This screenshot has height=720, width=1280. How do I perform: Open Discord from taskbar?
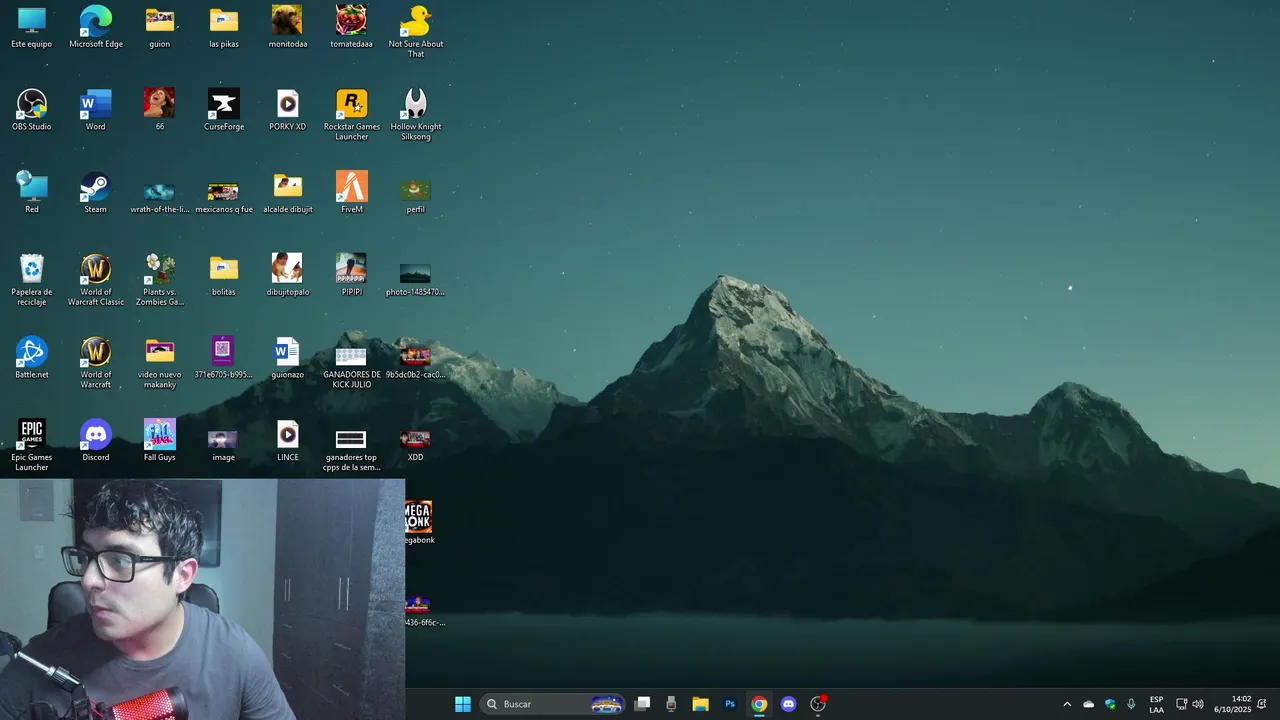(788, 704)
